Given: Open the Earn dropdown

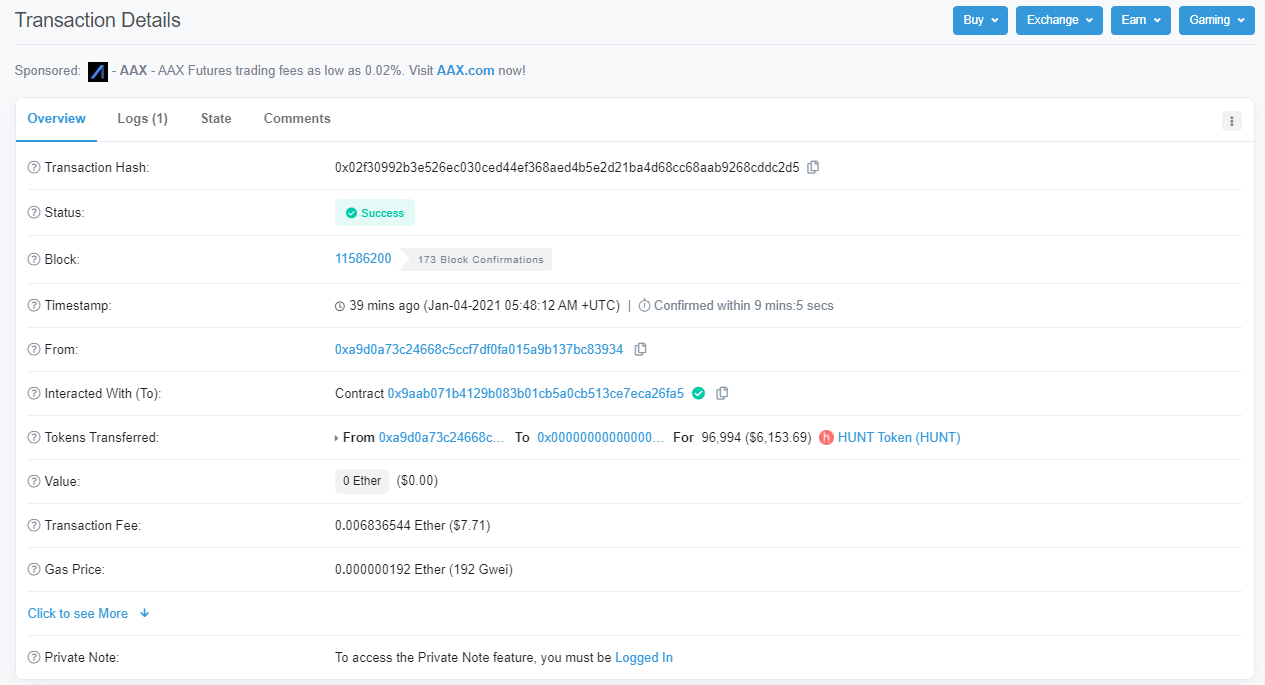Looking at the screenshot, I should (1141, 20).
